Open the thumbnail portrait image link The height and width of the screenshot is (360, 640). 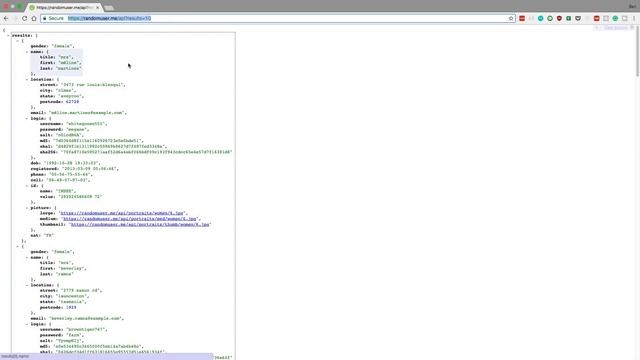(140, 224)
